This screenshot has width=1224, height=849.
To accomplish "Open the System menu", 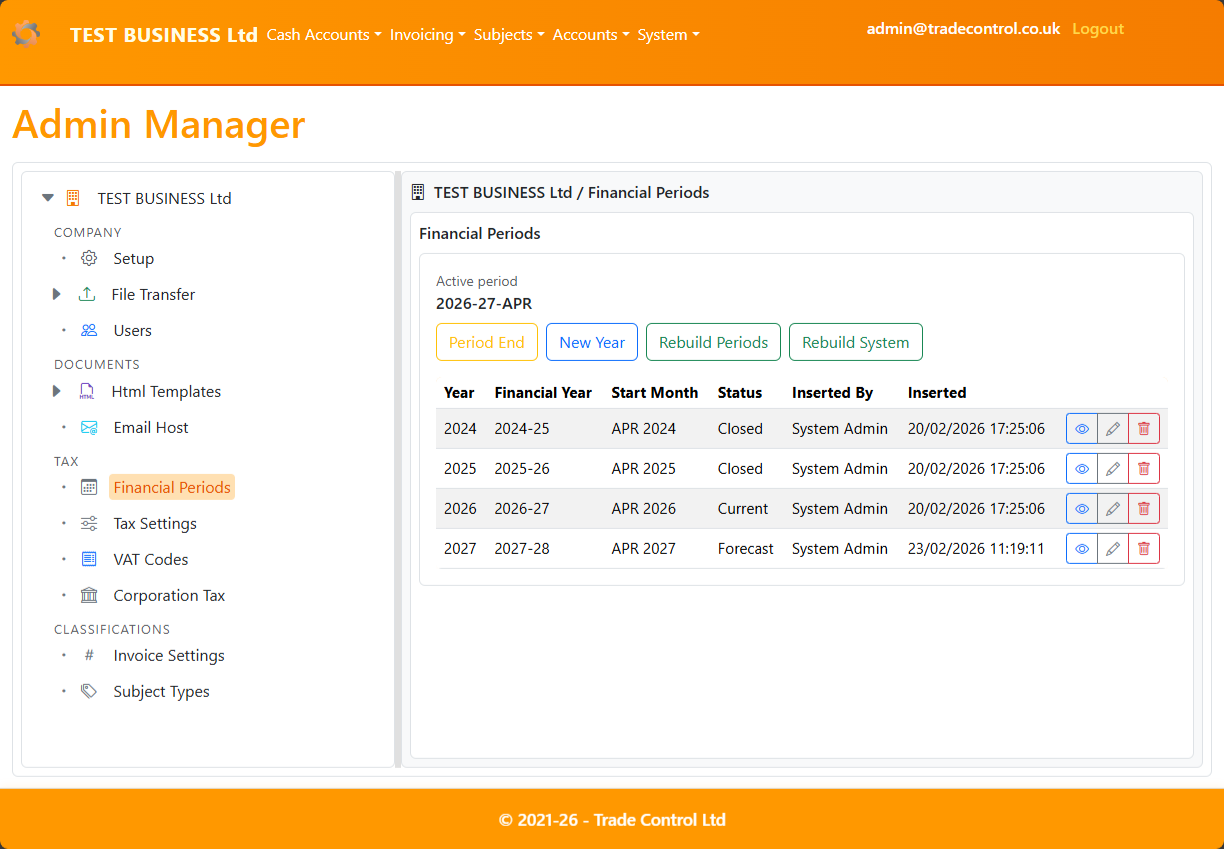I will [668, 34].
